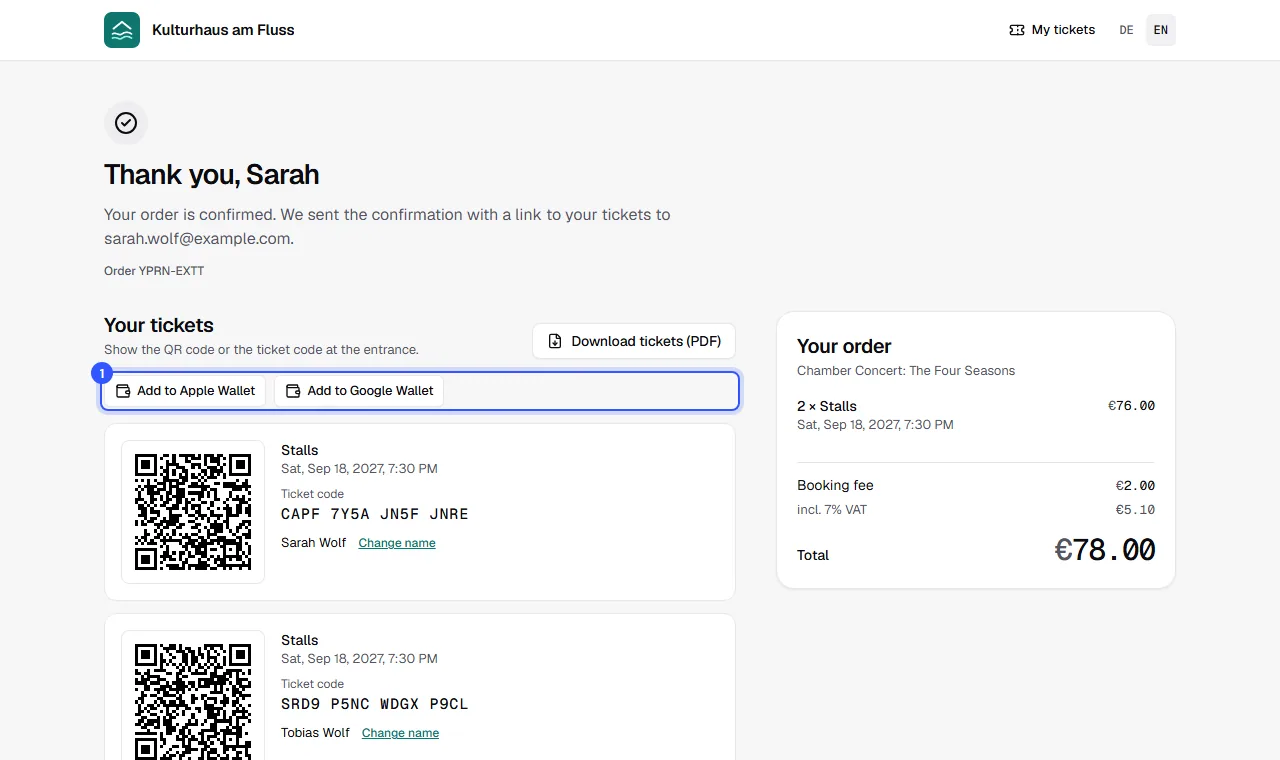Select ticket code SRD9 P5NC WDGX P9CL
The height and width of the screenshot is (760, 1280).
(x=375, y=704)
